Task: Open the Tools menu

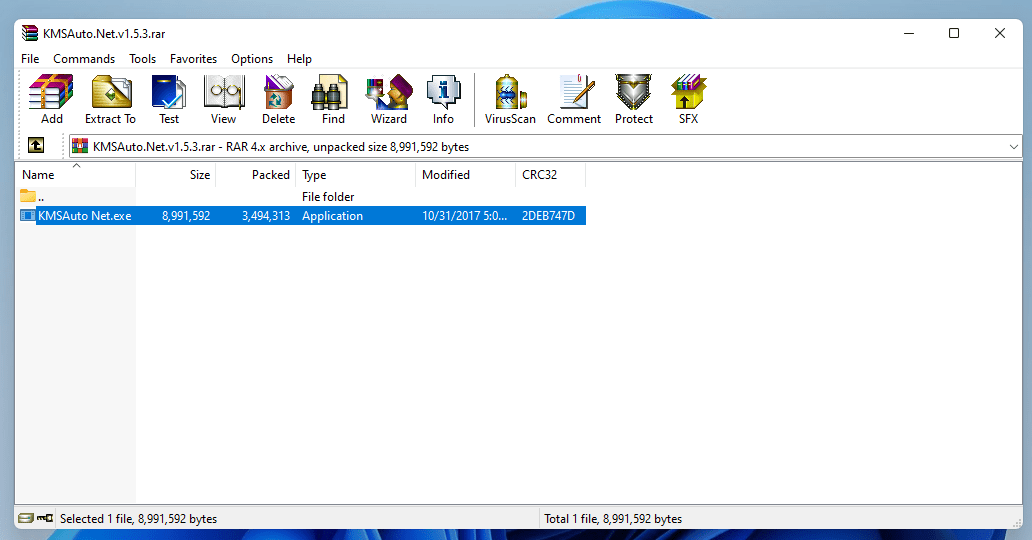Action: pyautogui.click(x=142, y=59)
